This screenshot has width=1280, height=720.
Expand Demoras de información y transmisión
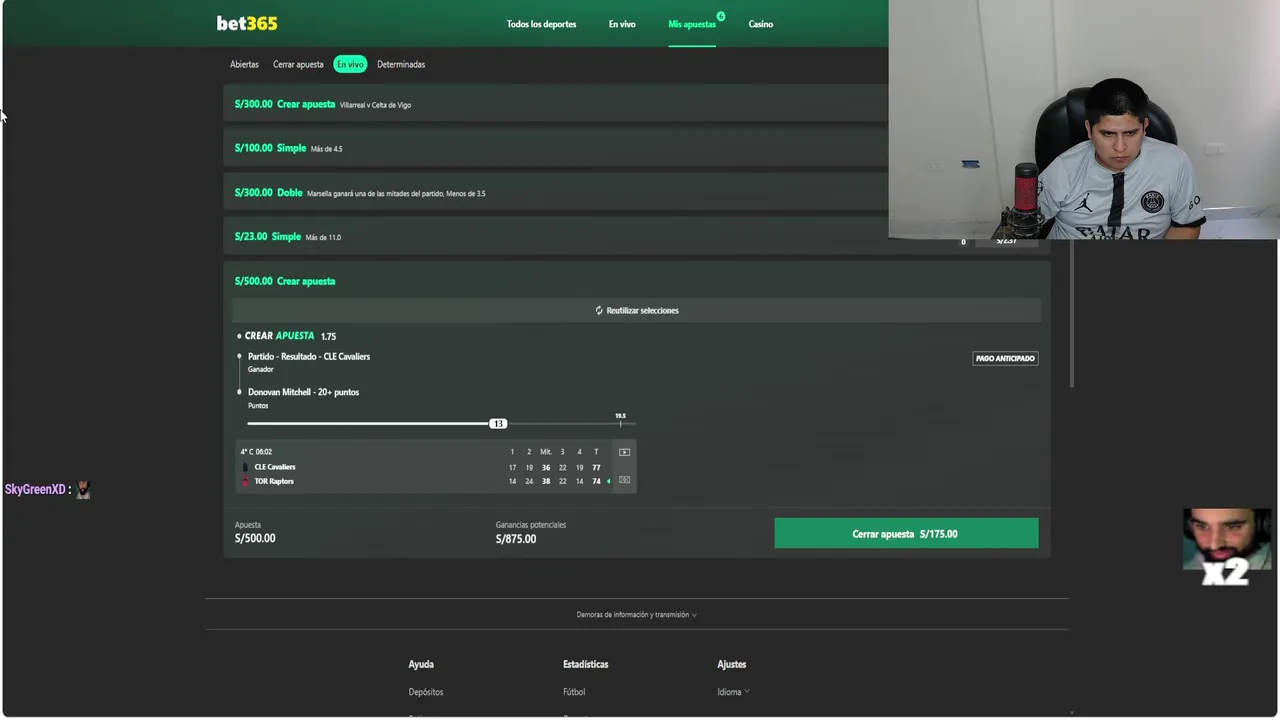636,615
